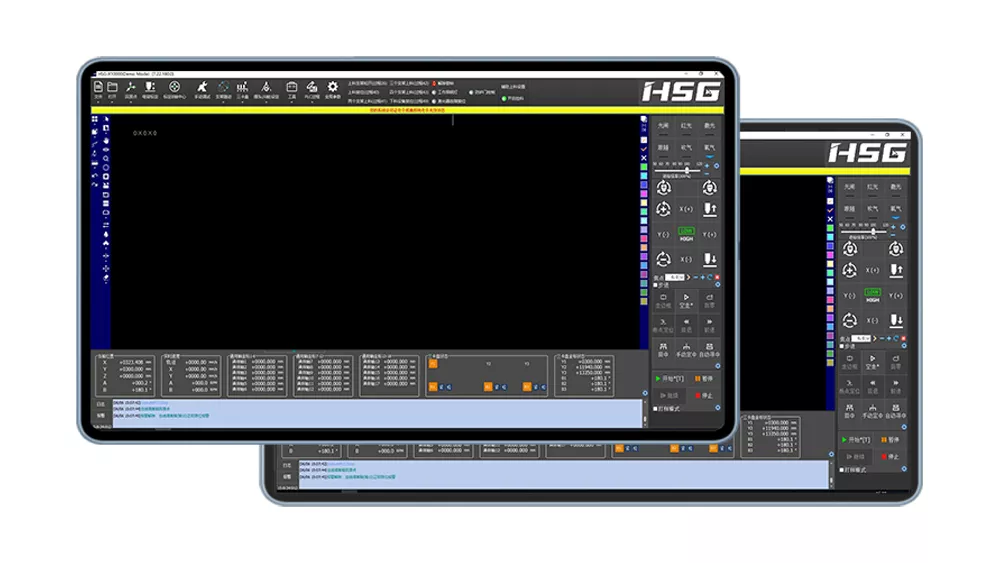The height and width of the screenshot is (563, 1000).
Task: Select oxygen (氧气) gas in front window
Action: (x=709, y=149)
